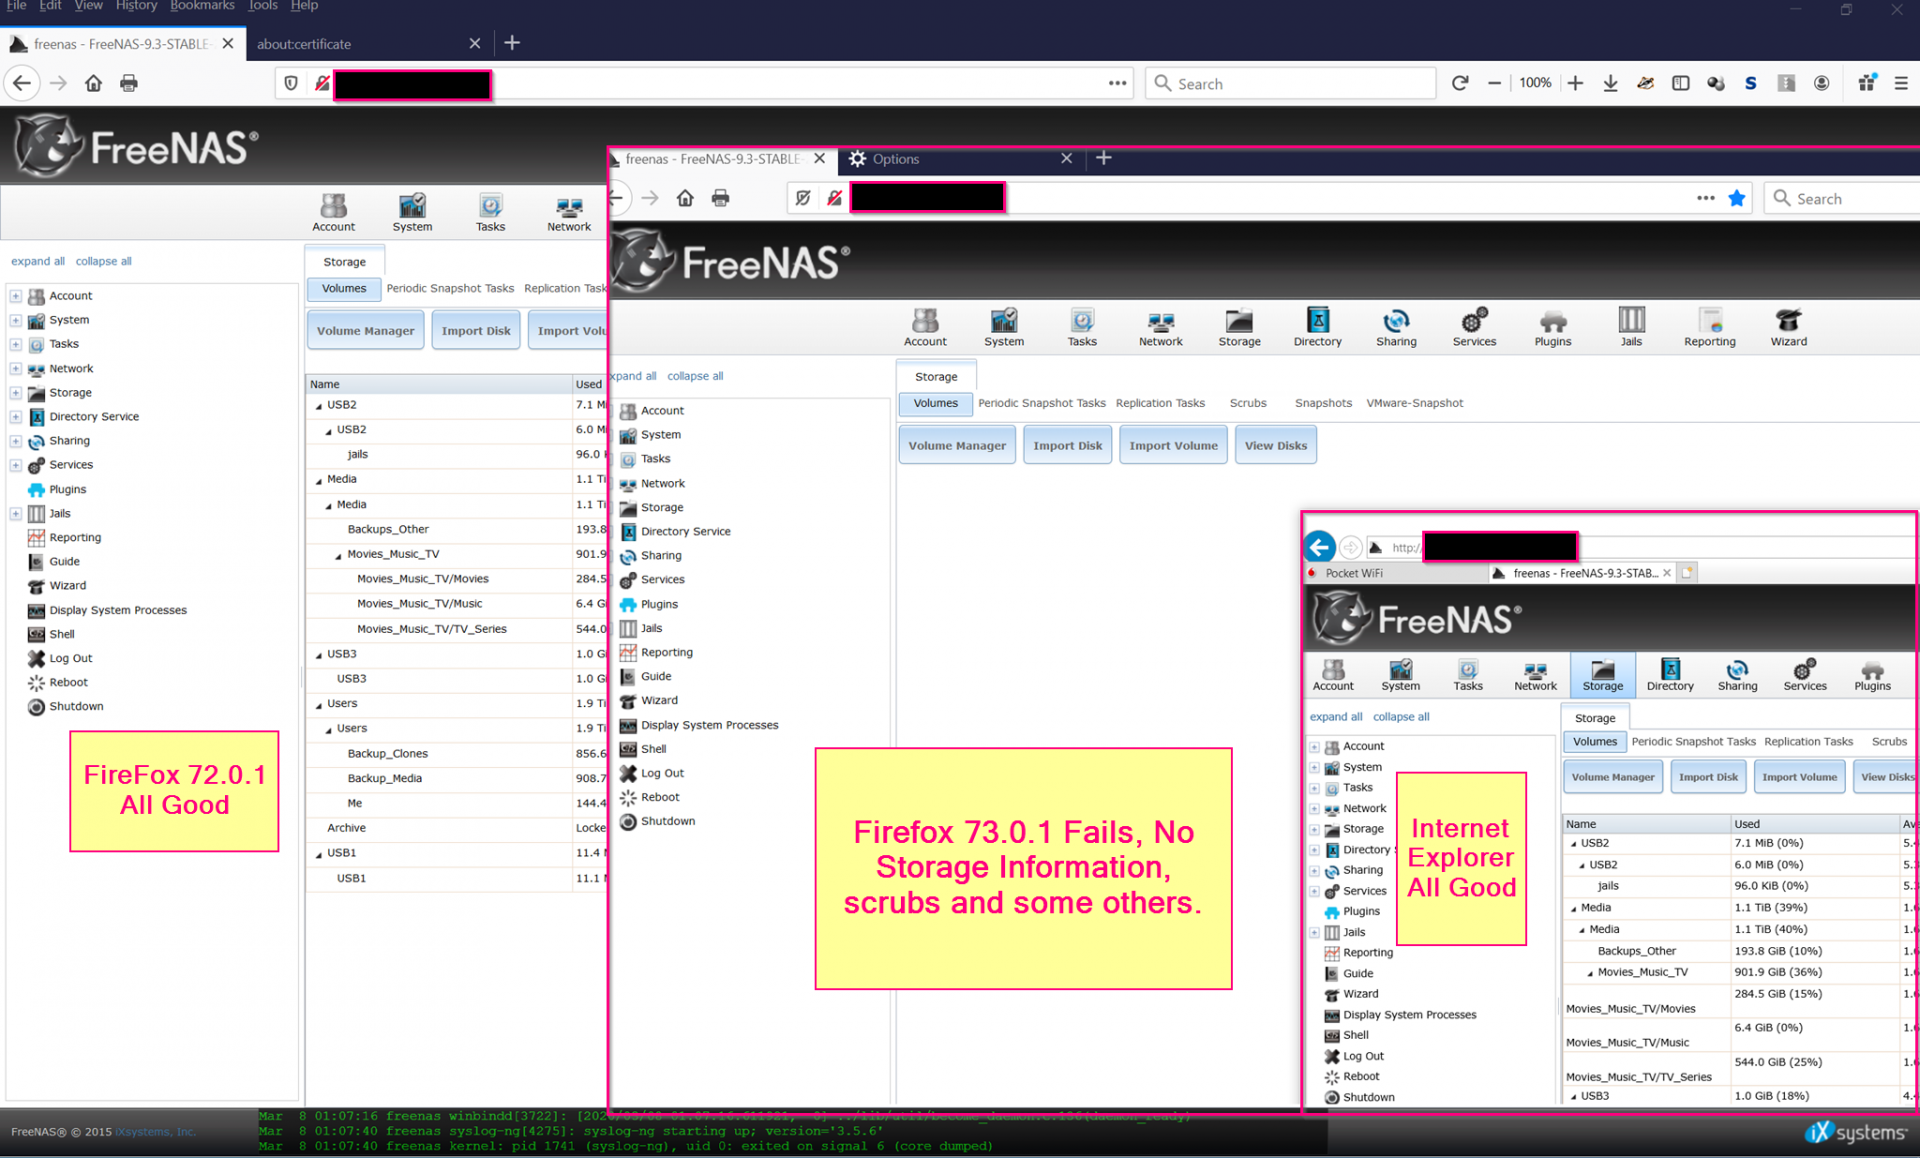
Task: Click print icon in left Firefox toolbar
Action: point(128,83)
